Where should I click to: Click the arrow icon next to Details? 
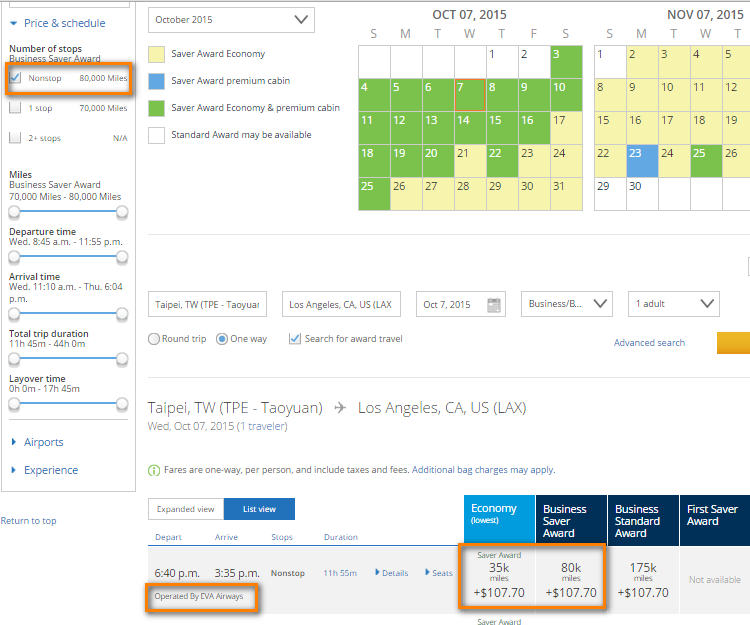[x=378, y=573]
